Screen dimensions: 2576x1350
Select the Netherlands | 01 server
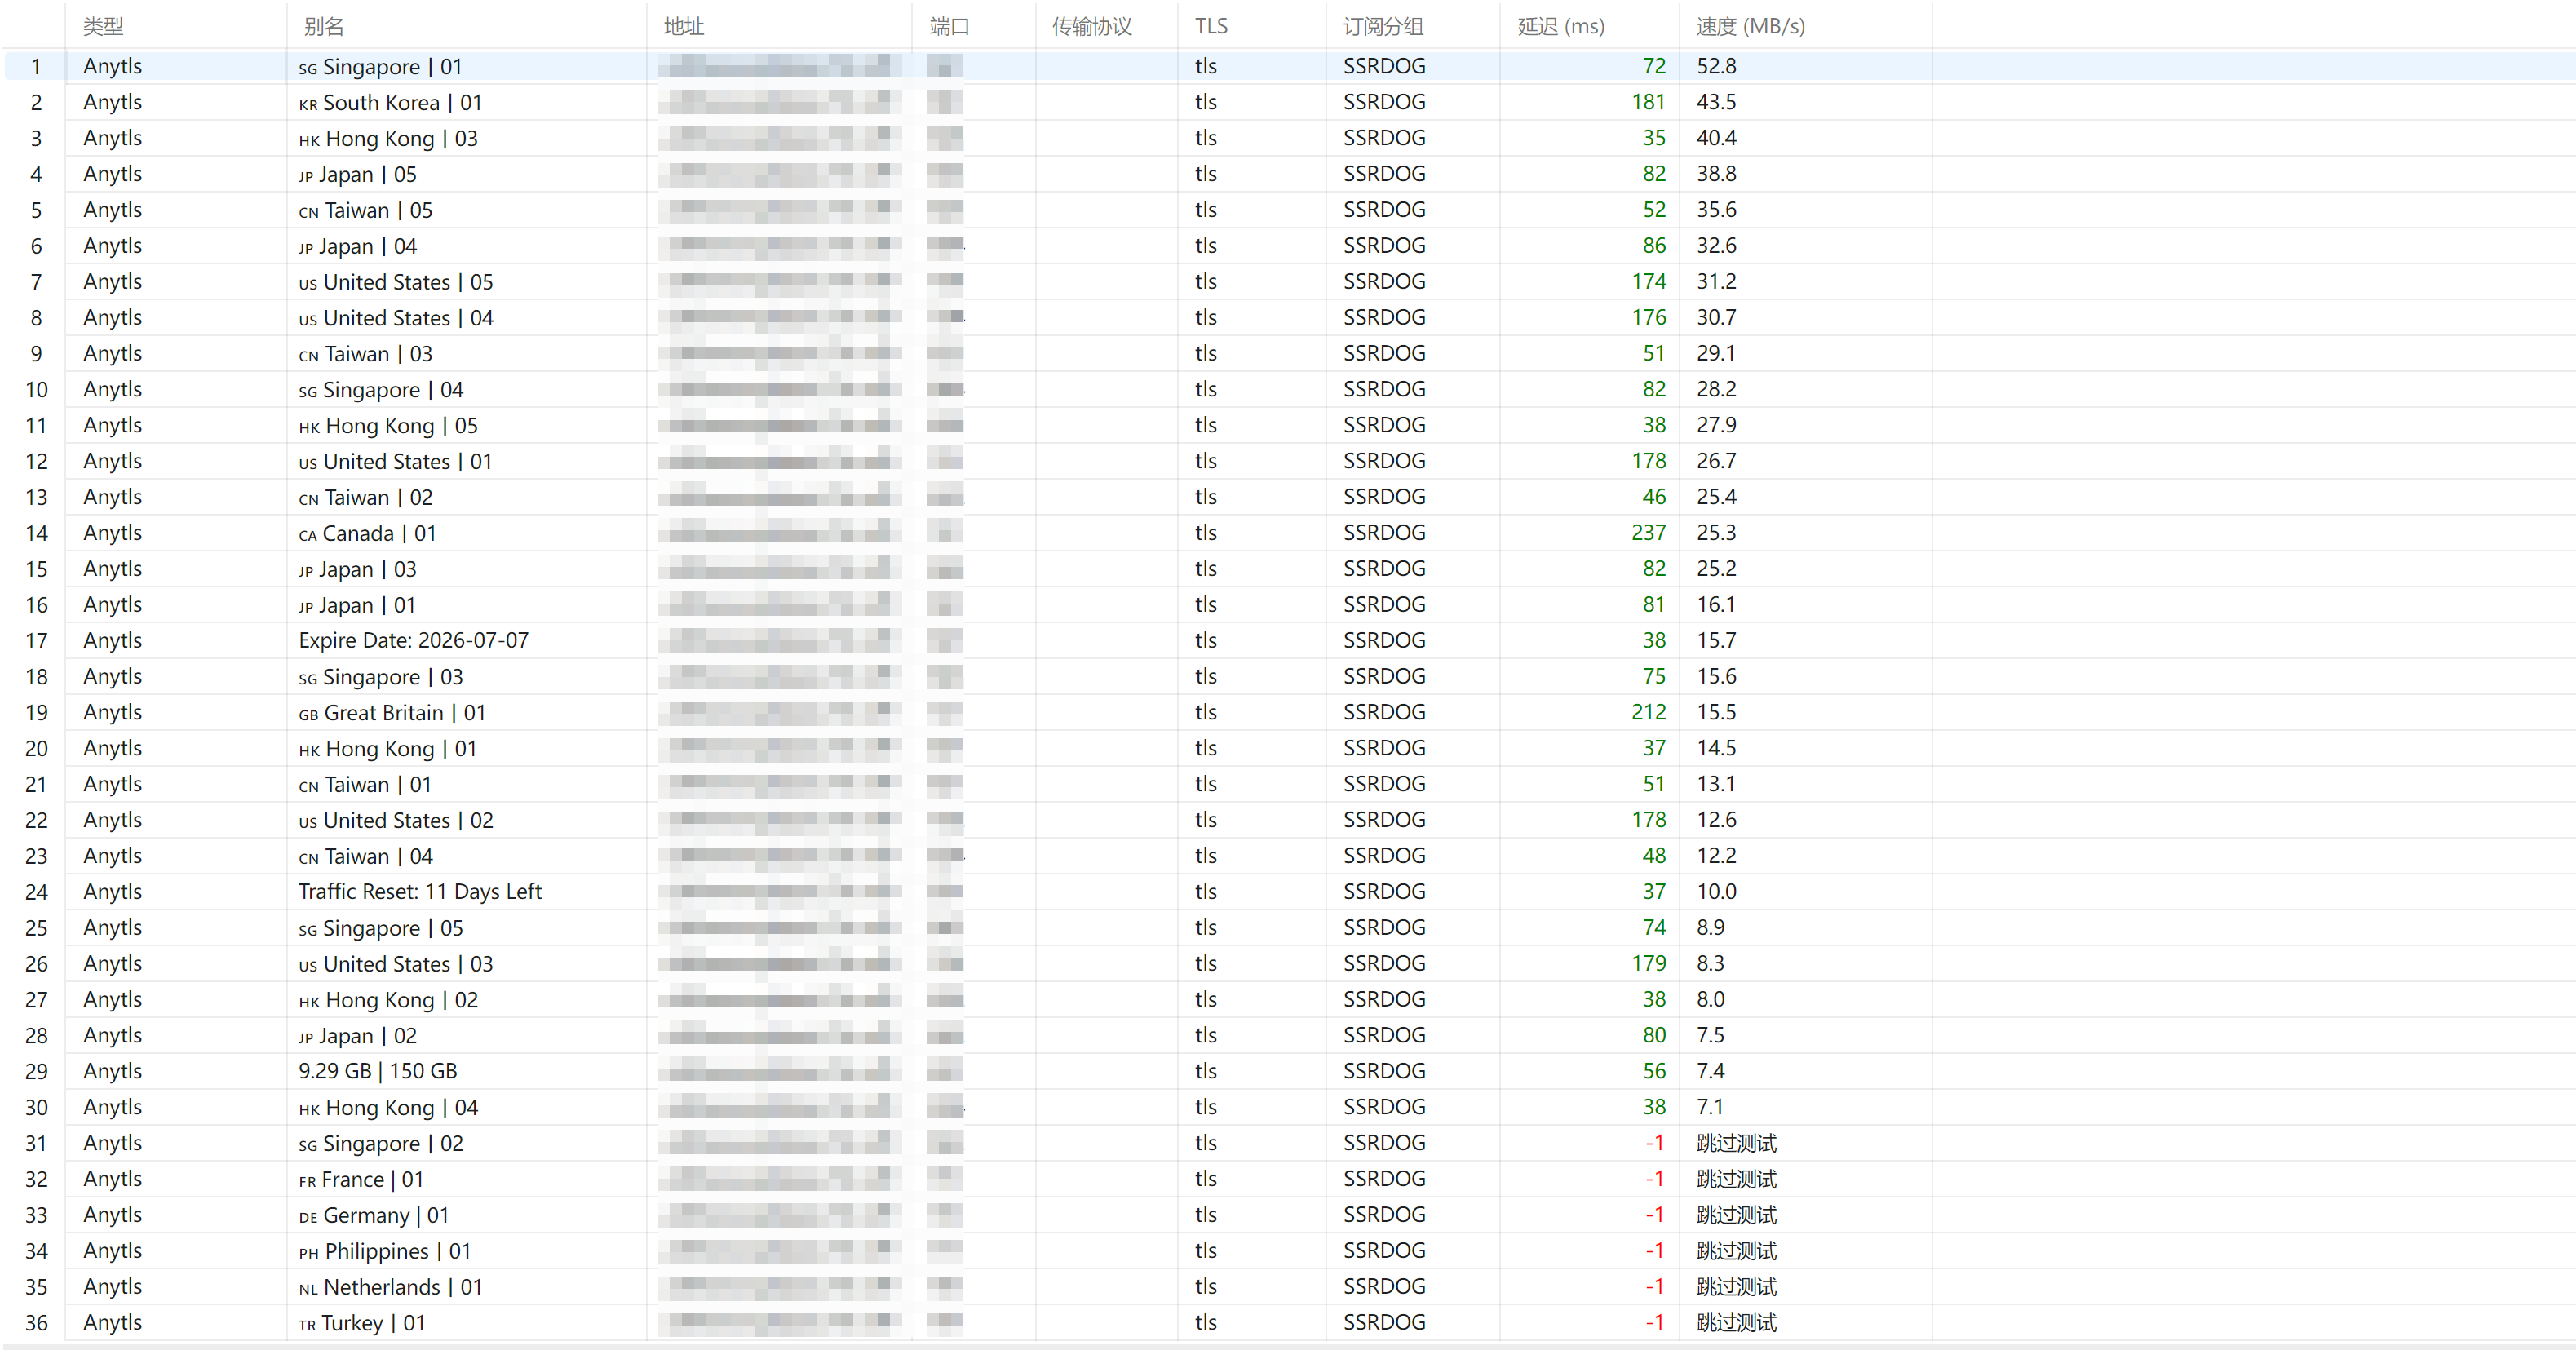pos(1288,1287)
